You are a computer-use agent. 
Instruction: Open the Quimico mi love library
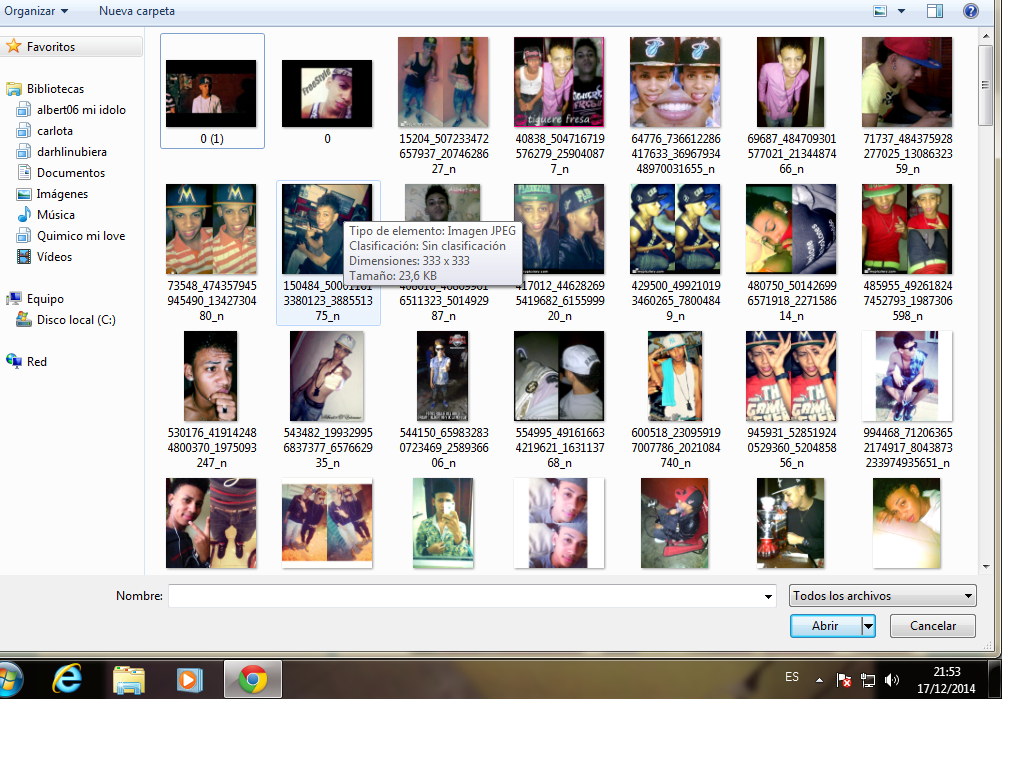tap(81, 236)
